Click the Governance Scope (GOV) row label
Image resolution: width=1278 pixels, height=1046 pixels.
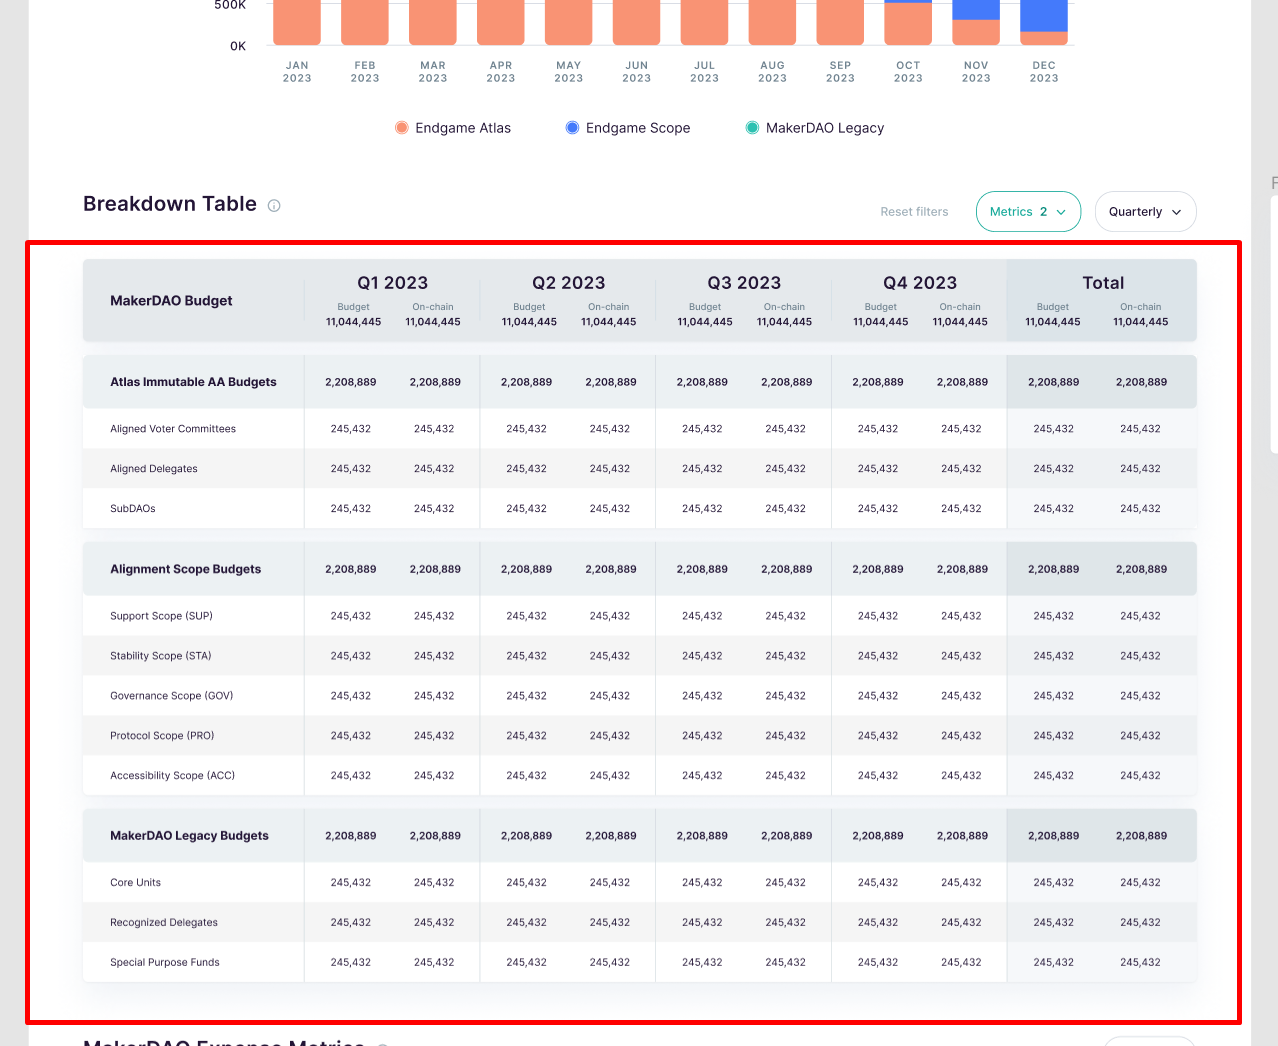171,696
